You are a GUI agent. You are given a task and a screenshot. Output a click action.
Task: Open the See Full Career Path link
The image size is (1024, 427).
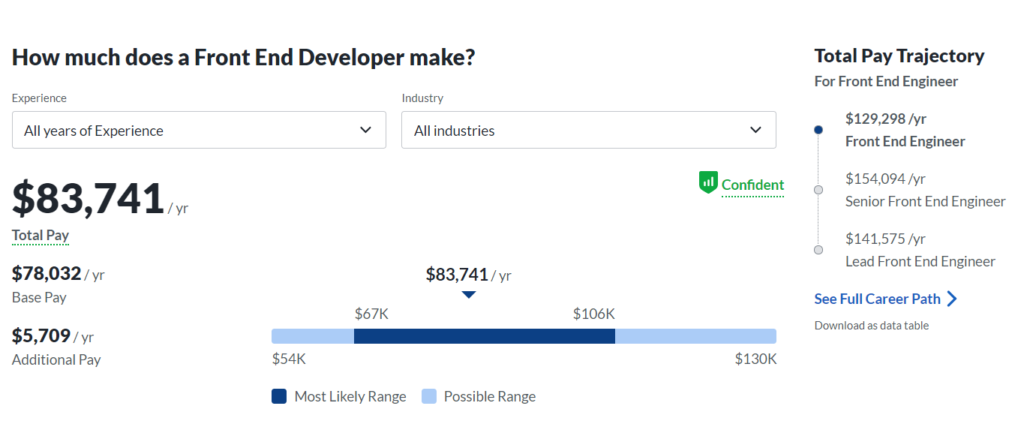point(877,299)
